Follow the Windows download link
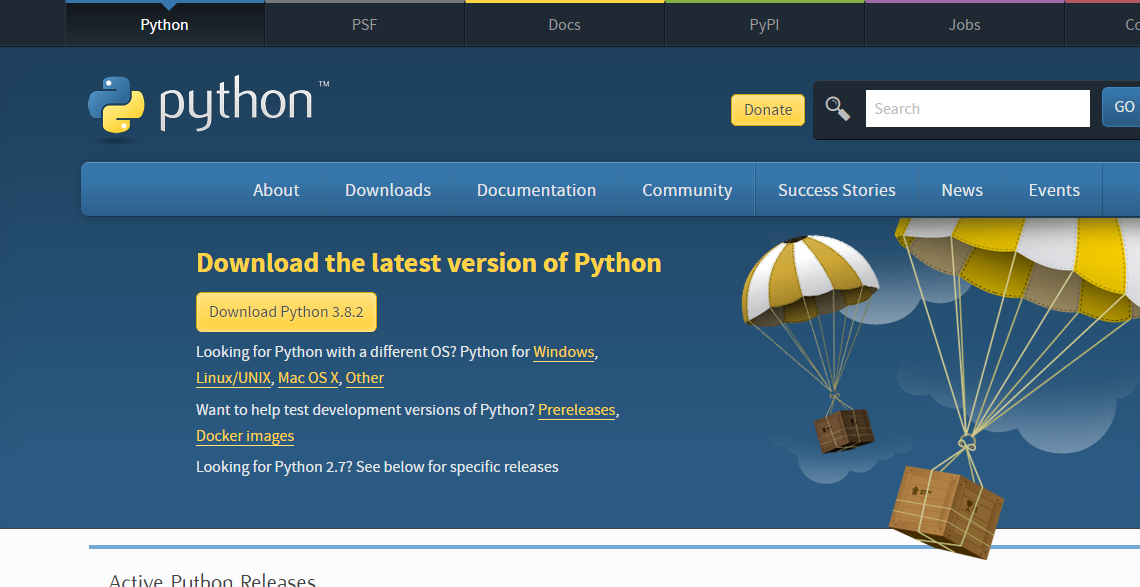The image size is (1140, 587). [564, 352]
